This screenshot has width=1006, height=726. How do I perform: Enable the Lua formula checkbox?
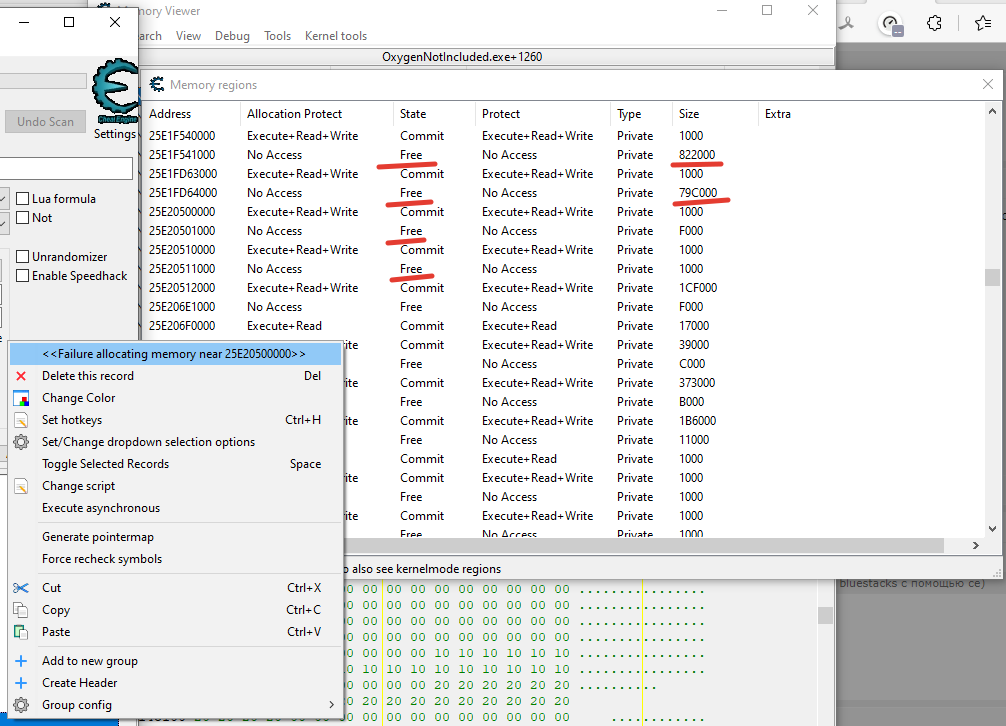(23, 199)
